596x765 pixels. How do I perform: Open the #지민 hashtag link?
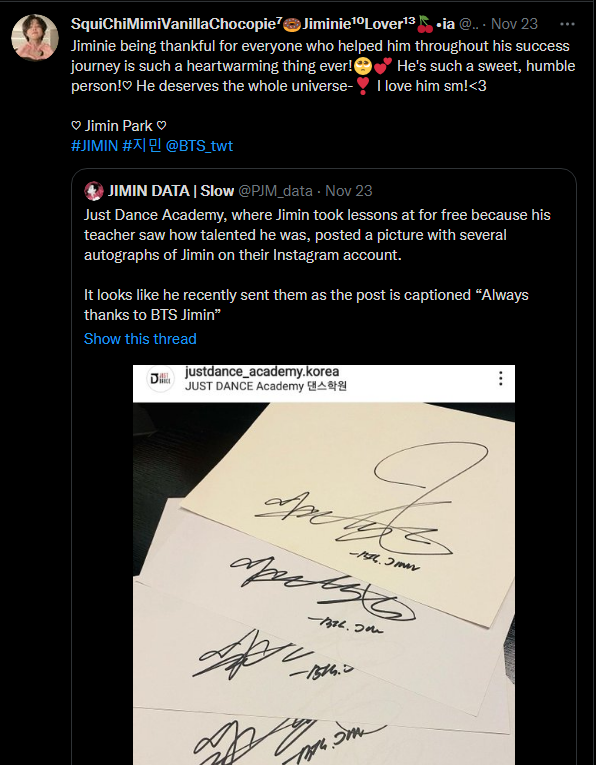141,146
